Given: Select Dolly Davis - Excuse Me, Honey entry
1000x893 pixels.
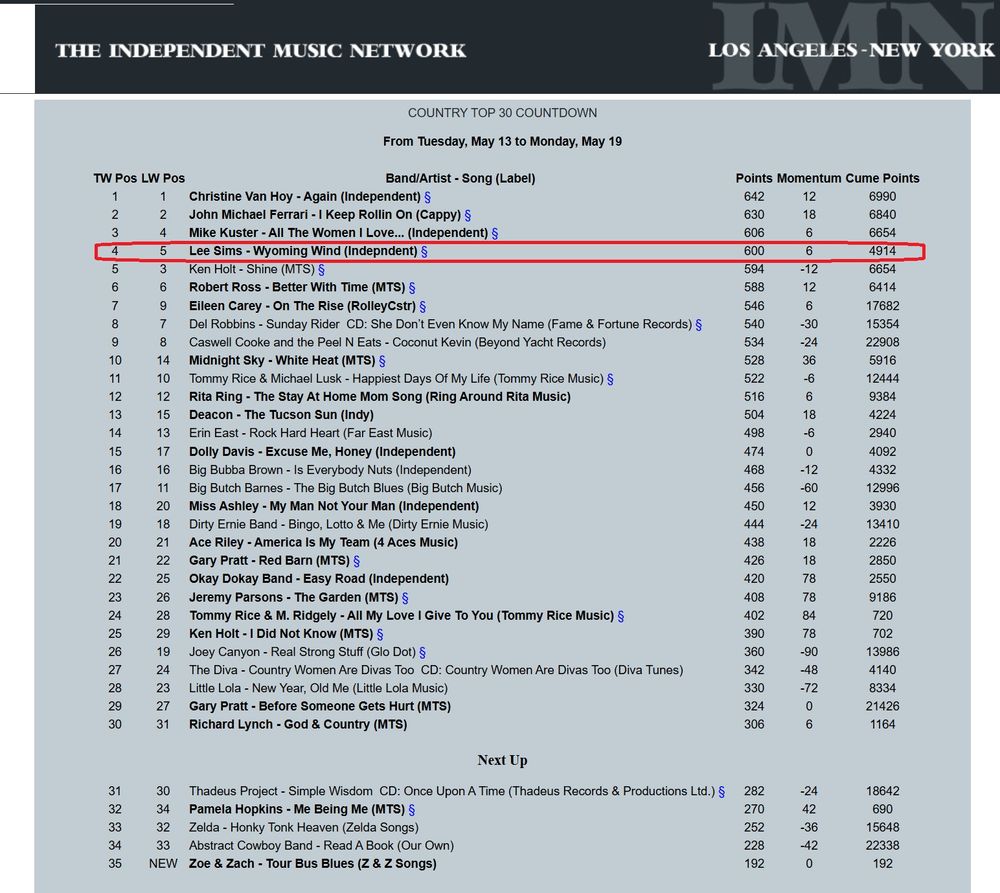Looking at the screenshot, I should (x=322, y=452).
